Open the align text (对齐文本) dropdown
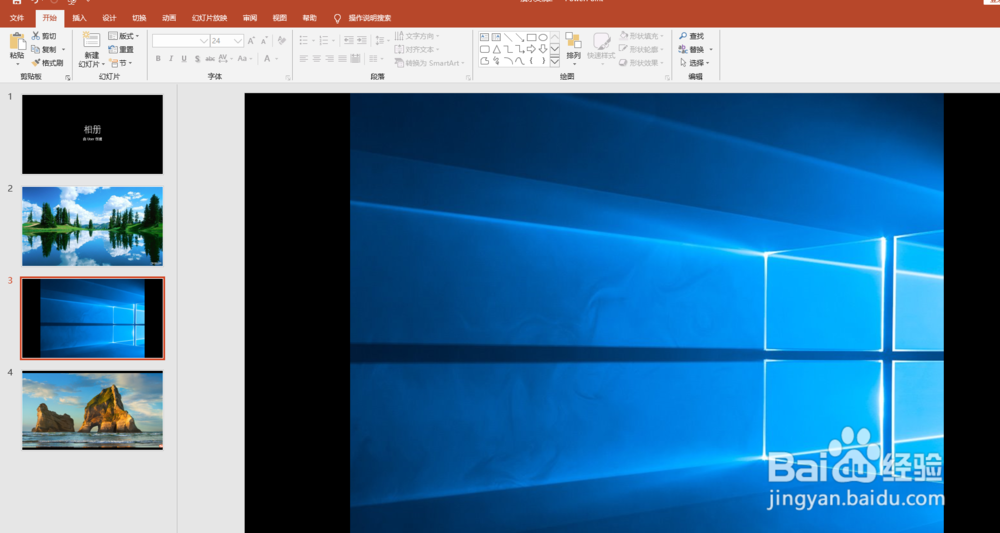This screenshot has height=533, width=1000. click(416, 49)
